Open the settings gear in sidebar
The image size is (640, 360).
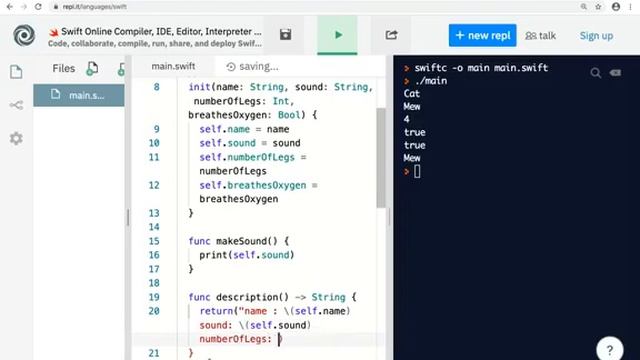(x=16, y=138)
